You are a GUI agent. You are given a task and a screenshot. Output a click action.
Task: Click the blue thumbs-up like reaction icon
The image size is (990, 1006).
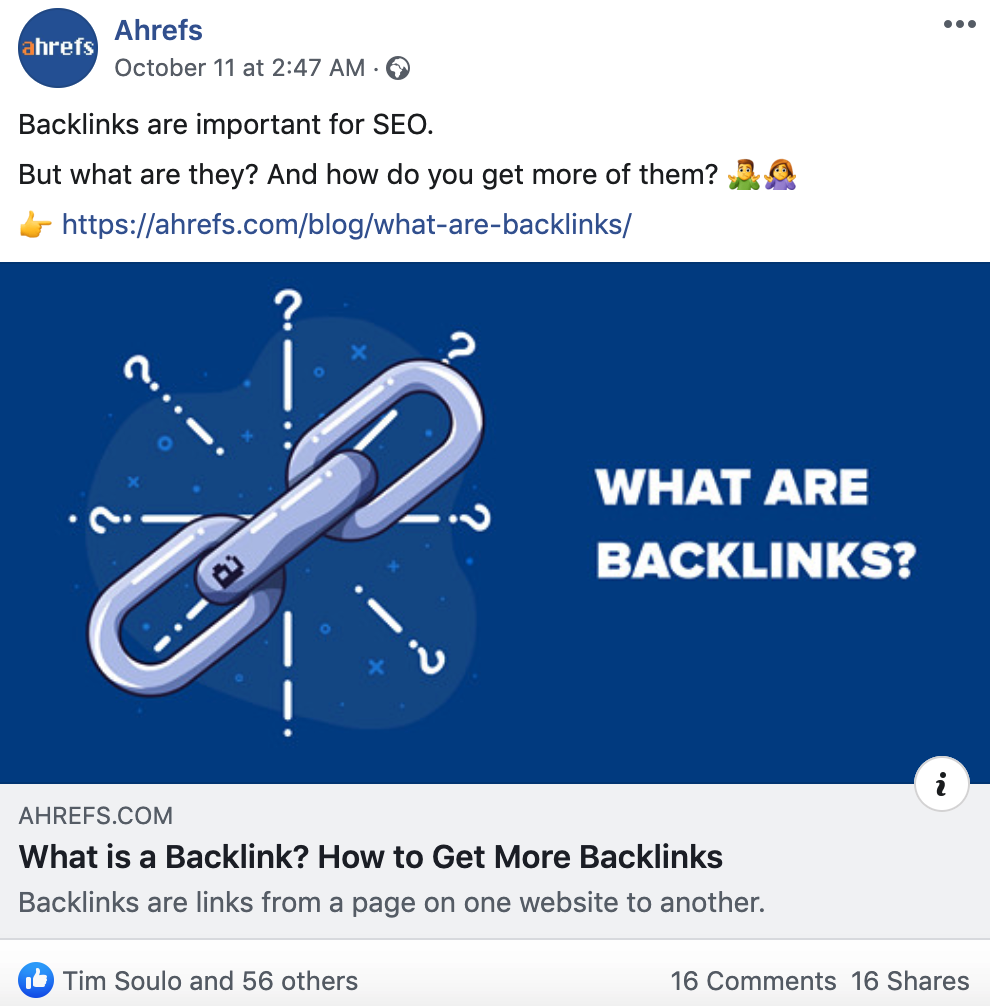(36, 980)
